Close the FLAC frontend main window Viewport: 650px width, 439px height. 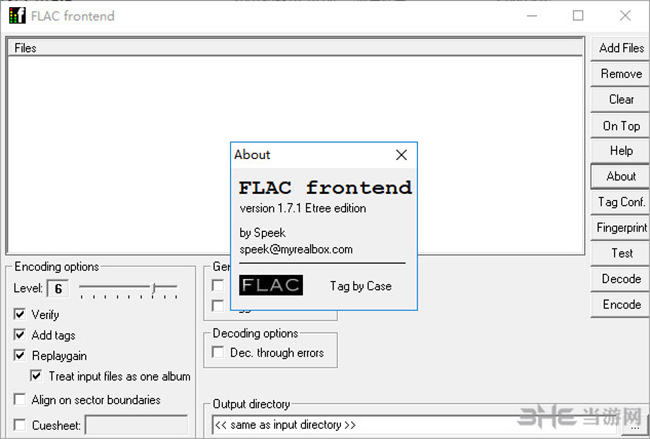pyautogui.click(x=625, y=16)
